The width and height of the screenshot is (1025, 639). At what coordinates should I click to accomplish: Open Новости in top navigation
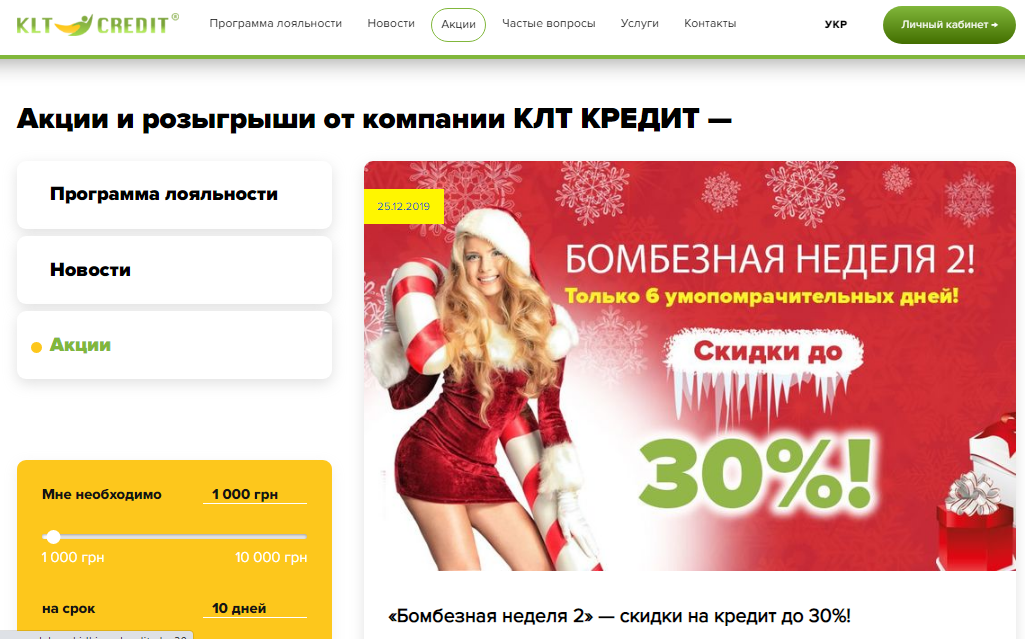point(391,24)
